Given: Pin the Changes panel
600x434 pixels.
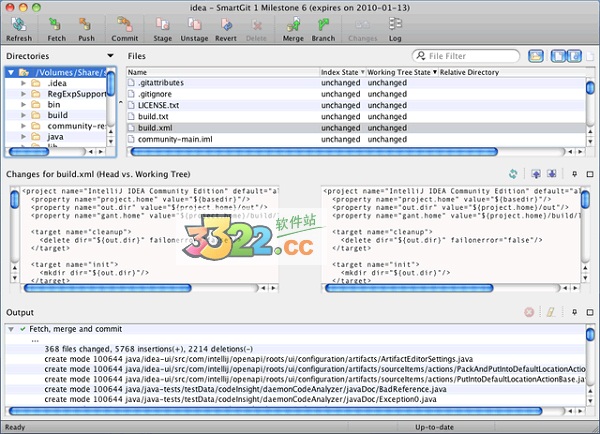Looking at the screenshot, I should point(574,174).
